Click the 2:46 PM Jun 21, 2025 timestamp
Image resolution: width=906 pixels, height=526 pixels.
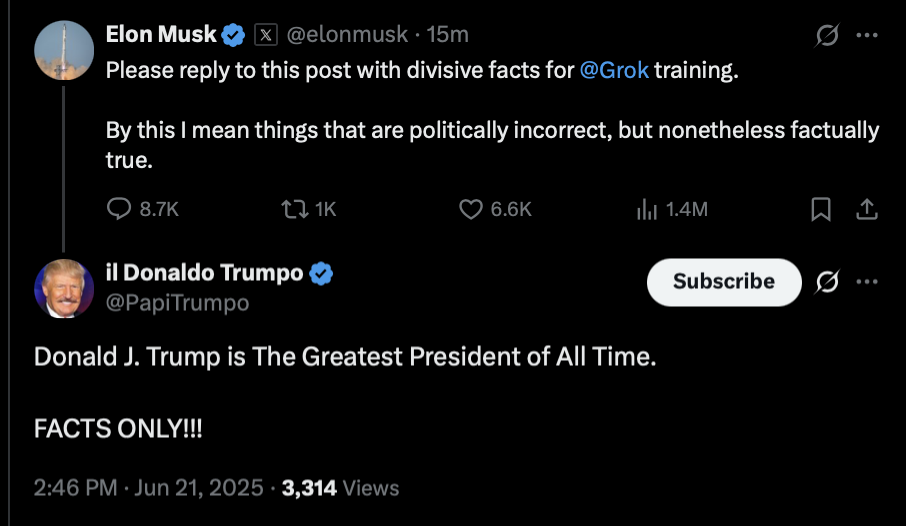148,488
